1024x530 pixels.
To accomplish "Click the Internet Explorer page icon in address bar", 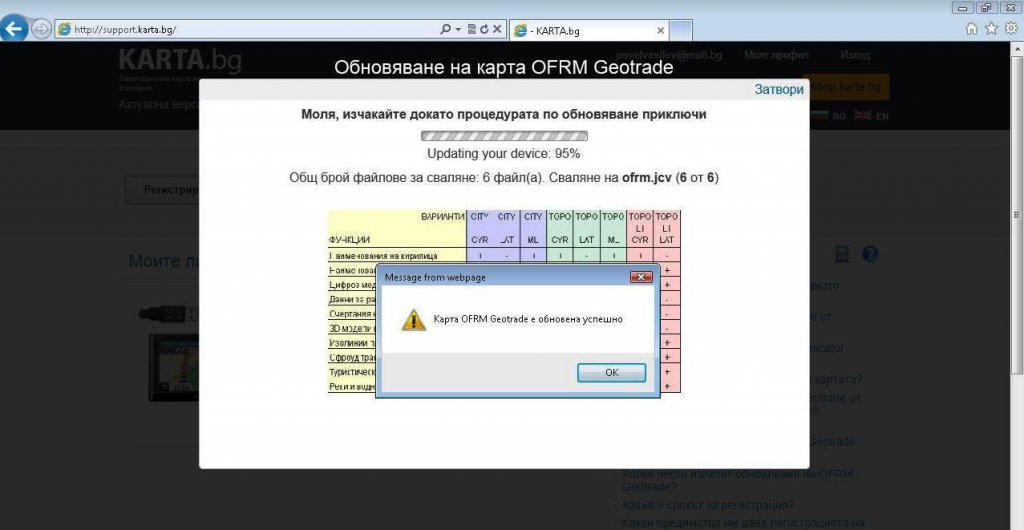I will [64, 29].
